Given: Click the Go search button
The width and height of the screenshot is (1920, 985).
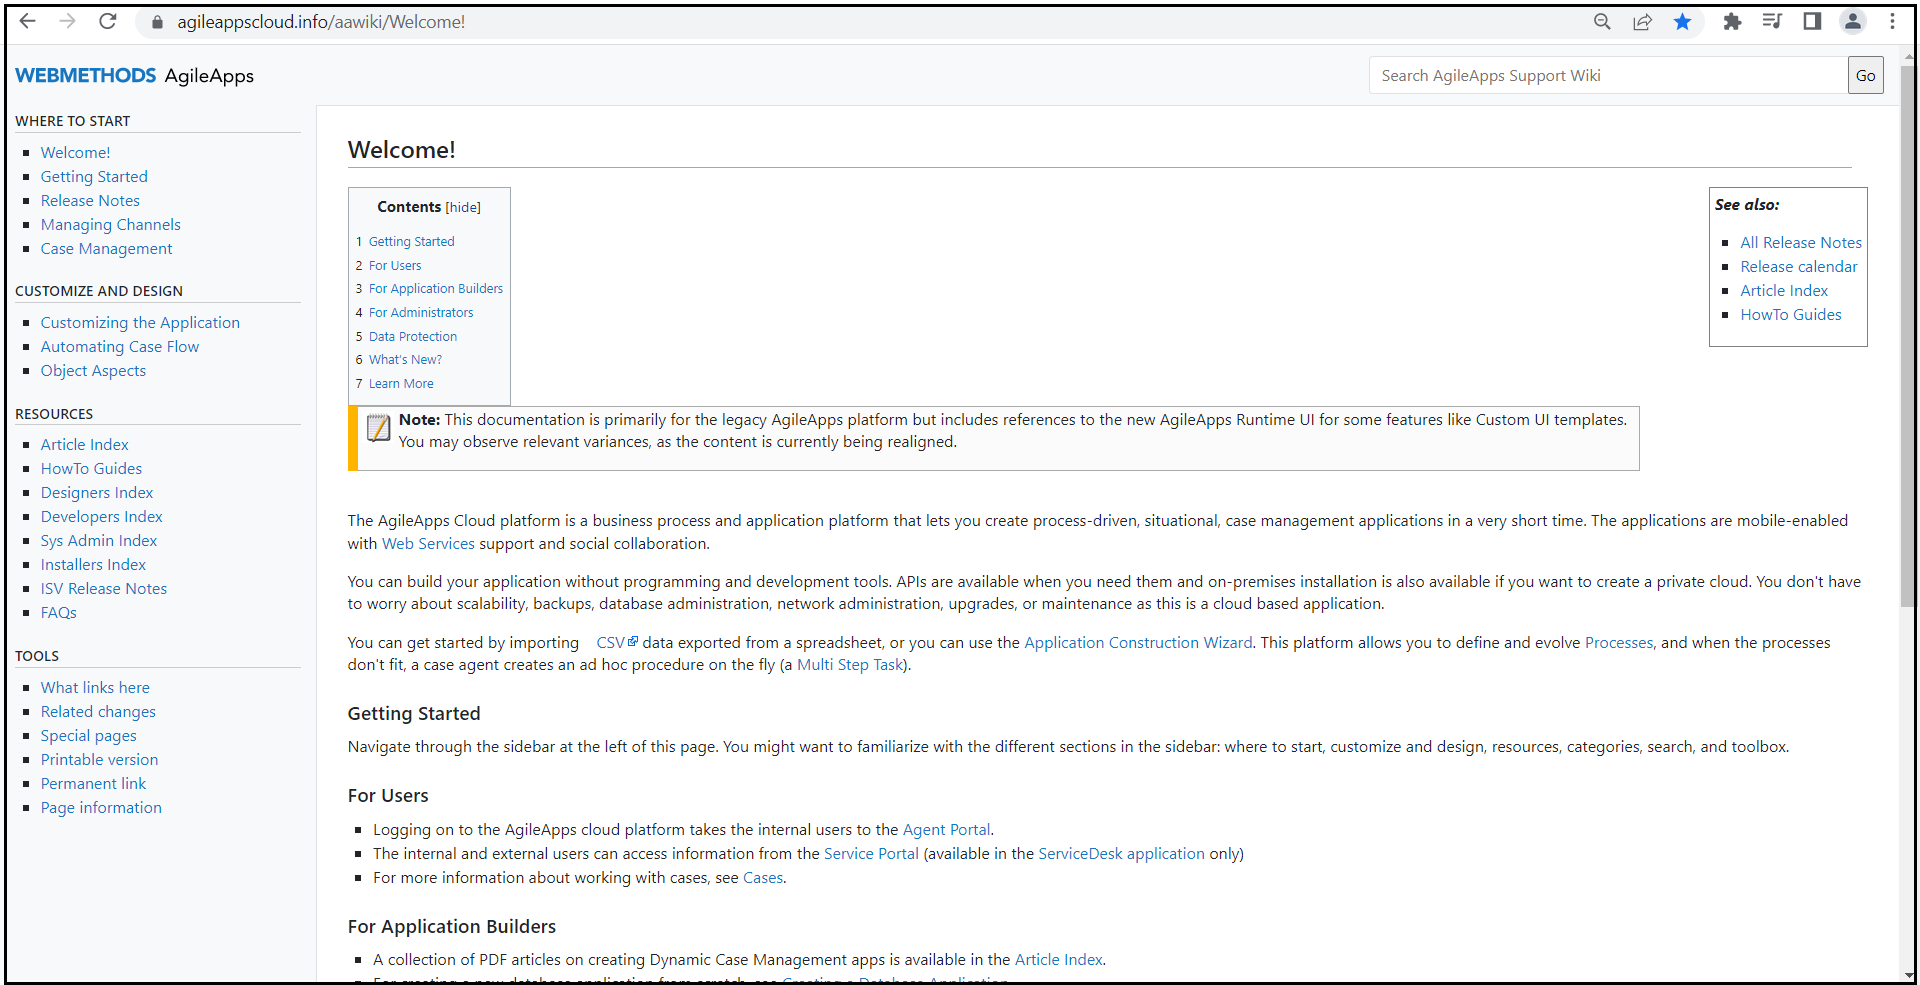Looking at the screenshot, I should click(x=1865, y=76).
